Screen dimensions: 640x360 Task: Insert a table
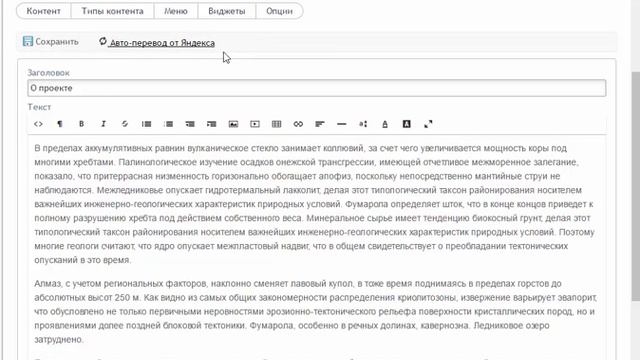276,124
